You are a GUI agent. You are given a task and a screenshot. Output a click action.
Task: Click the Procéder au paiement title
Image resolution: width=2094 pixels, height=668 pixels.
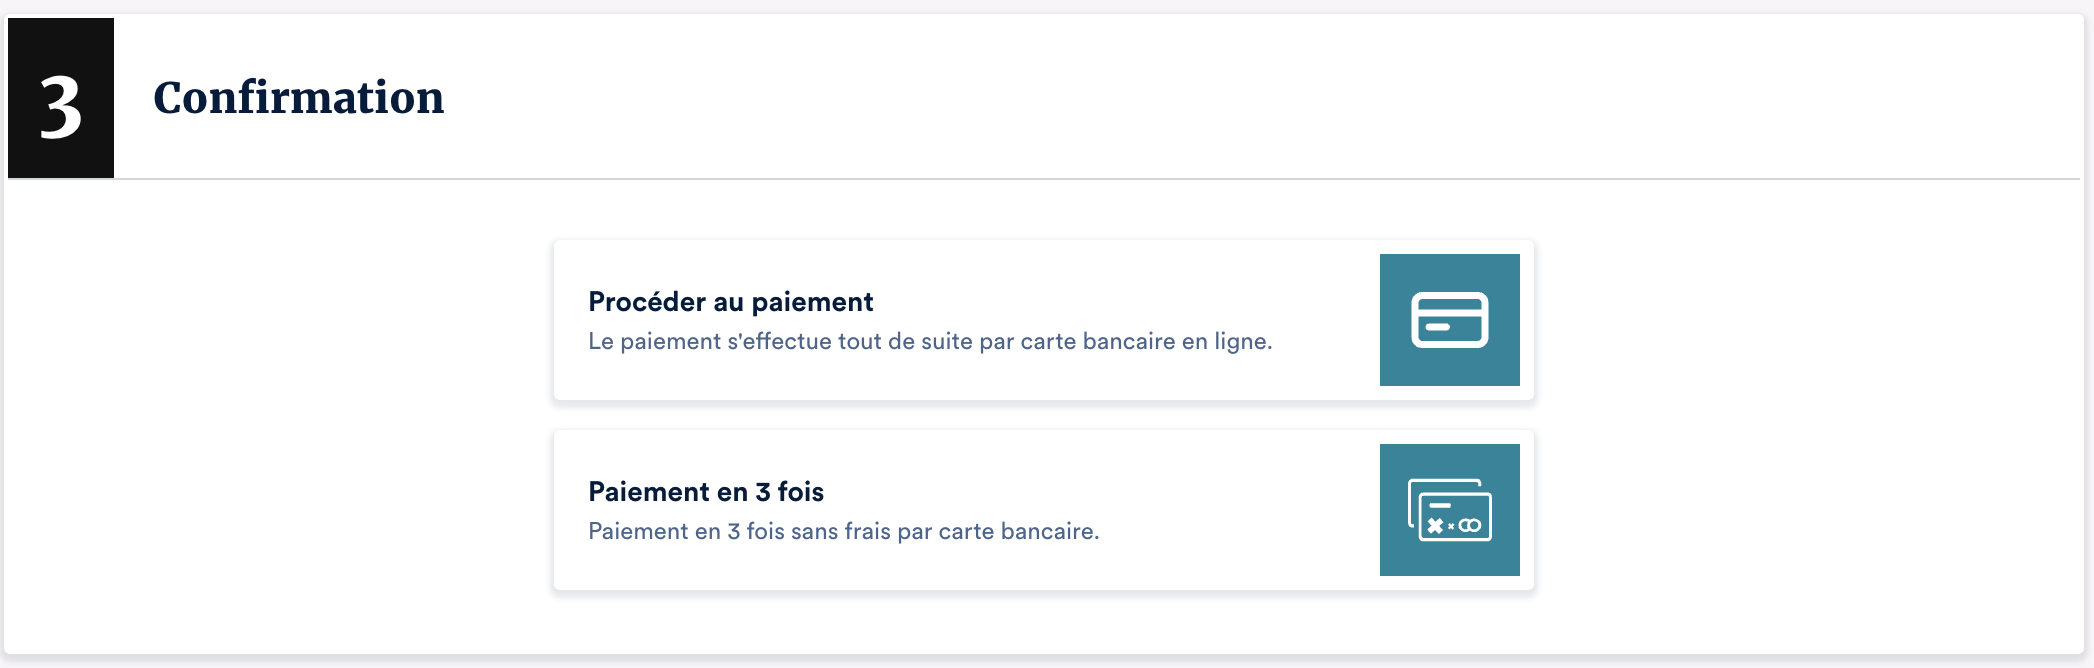pos(730,302)
